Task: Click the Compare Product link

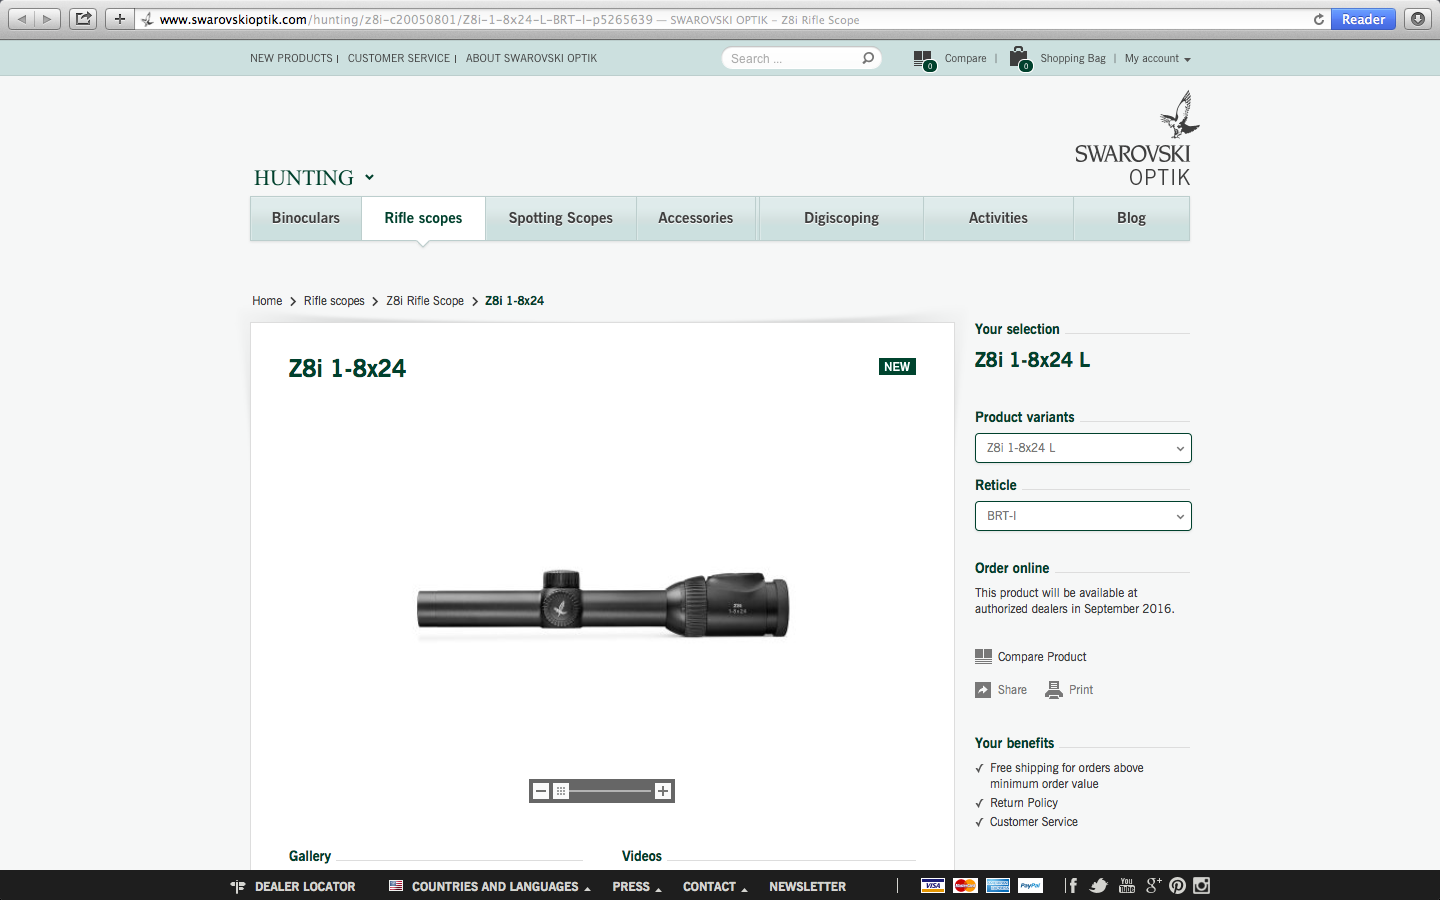Action: coord(1031,657)
